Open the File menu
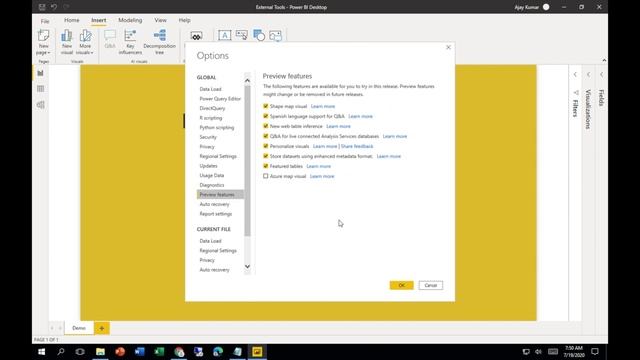640x360 pixels. 45,21
